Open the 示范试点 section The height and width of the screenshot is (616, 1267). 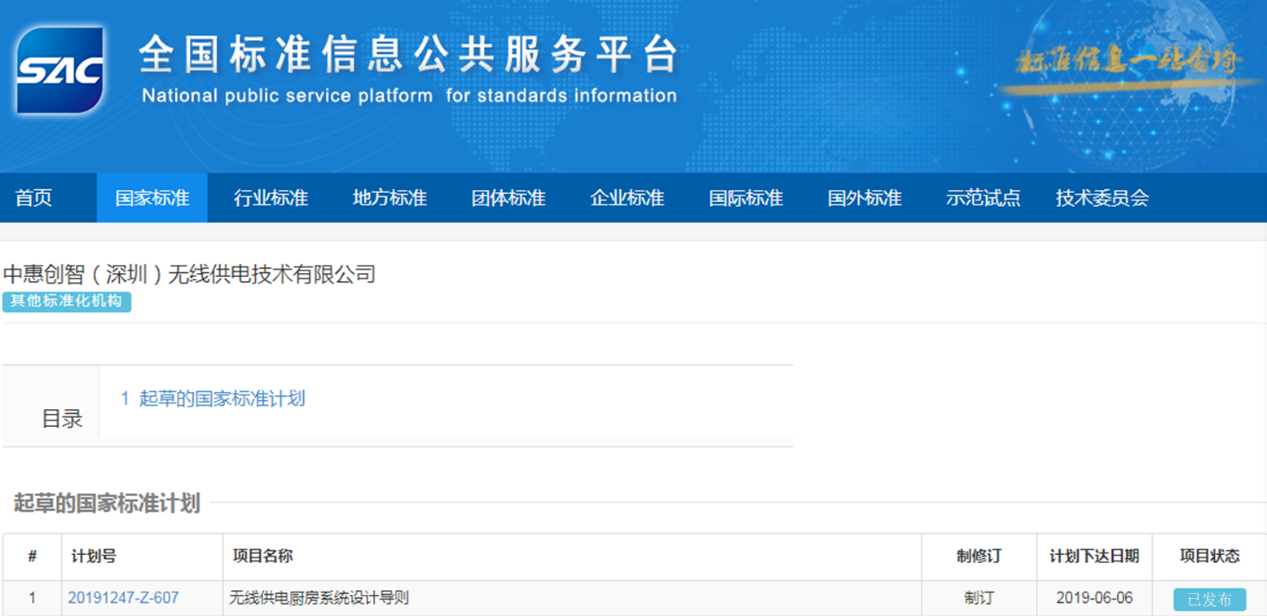983,198
